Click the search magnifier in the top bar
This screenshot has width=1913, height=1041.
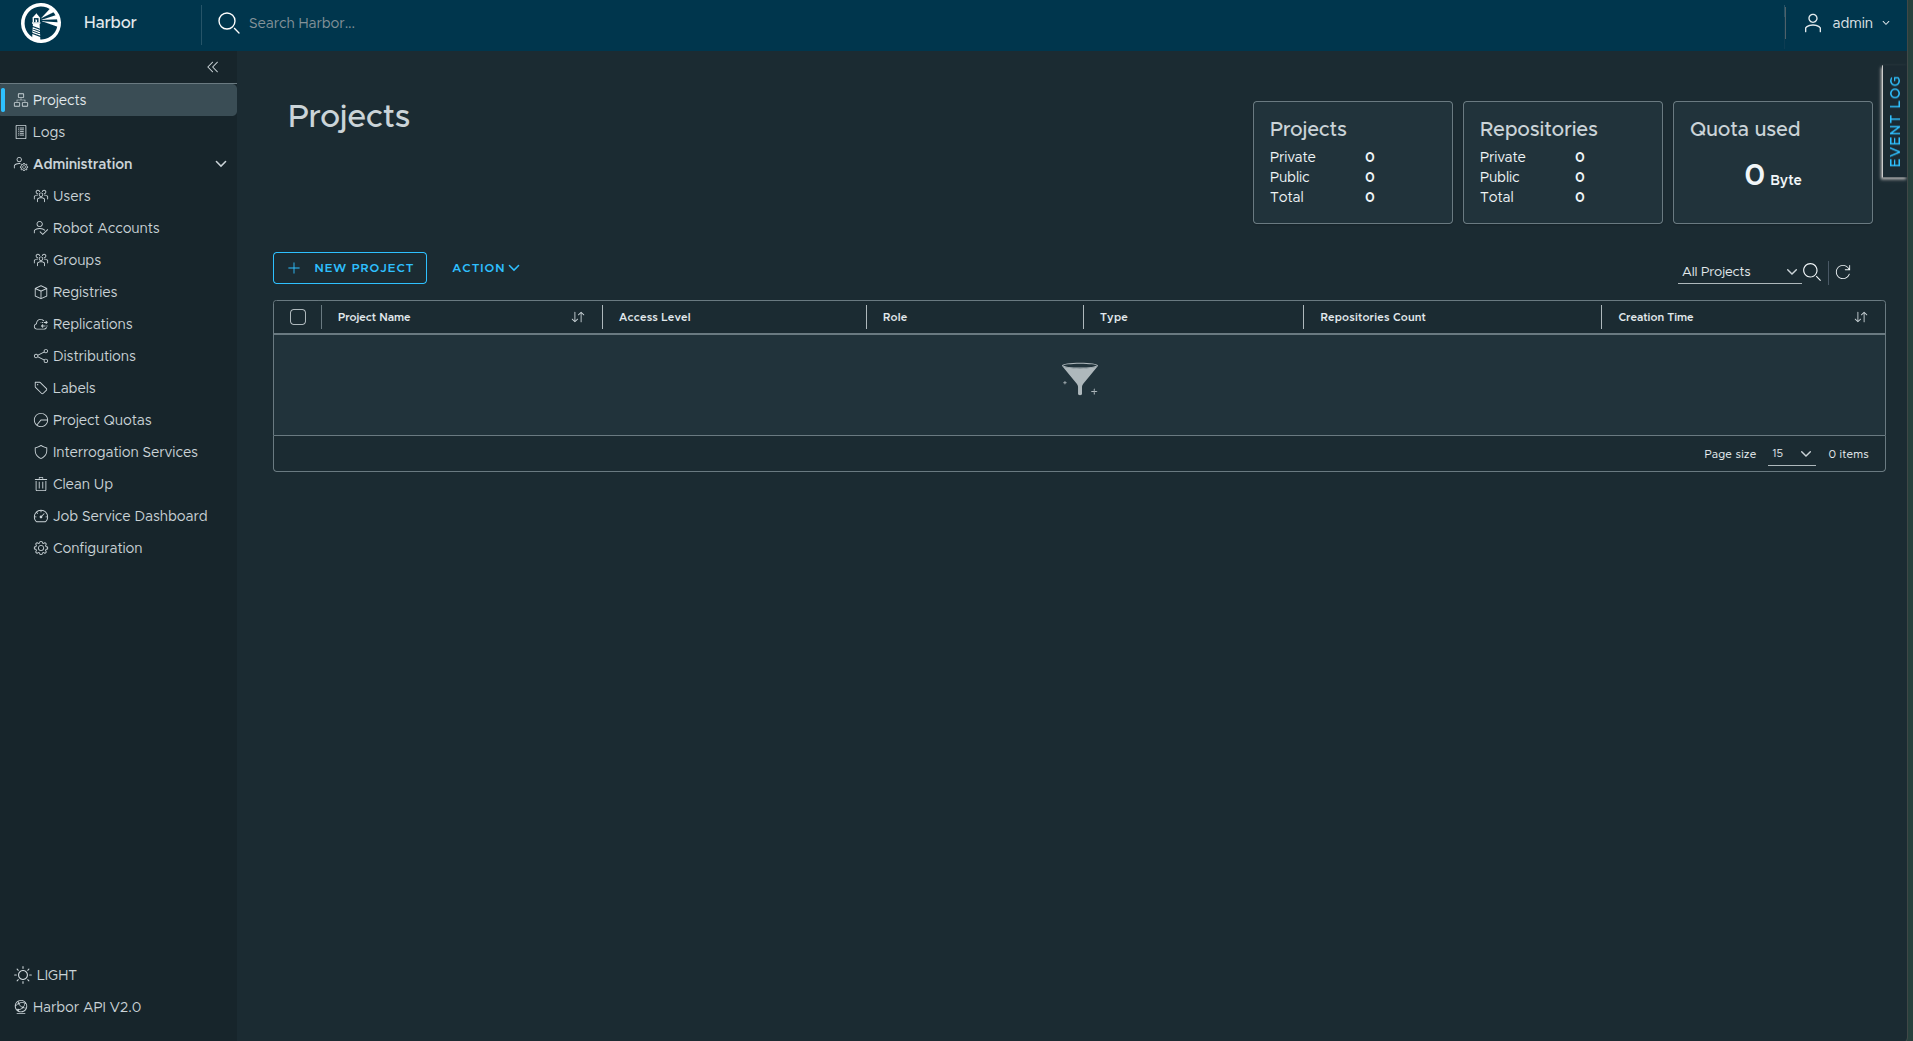point(228,23)
